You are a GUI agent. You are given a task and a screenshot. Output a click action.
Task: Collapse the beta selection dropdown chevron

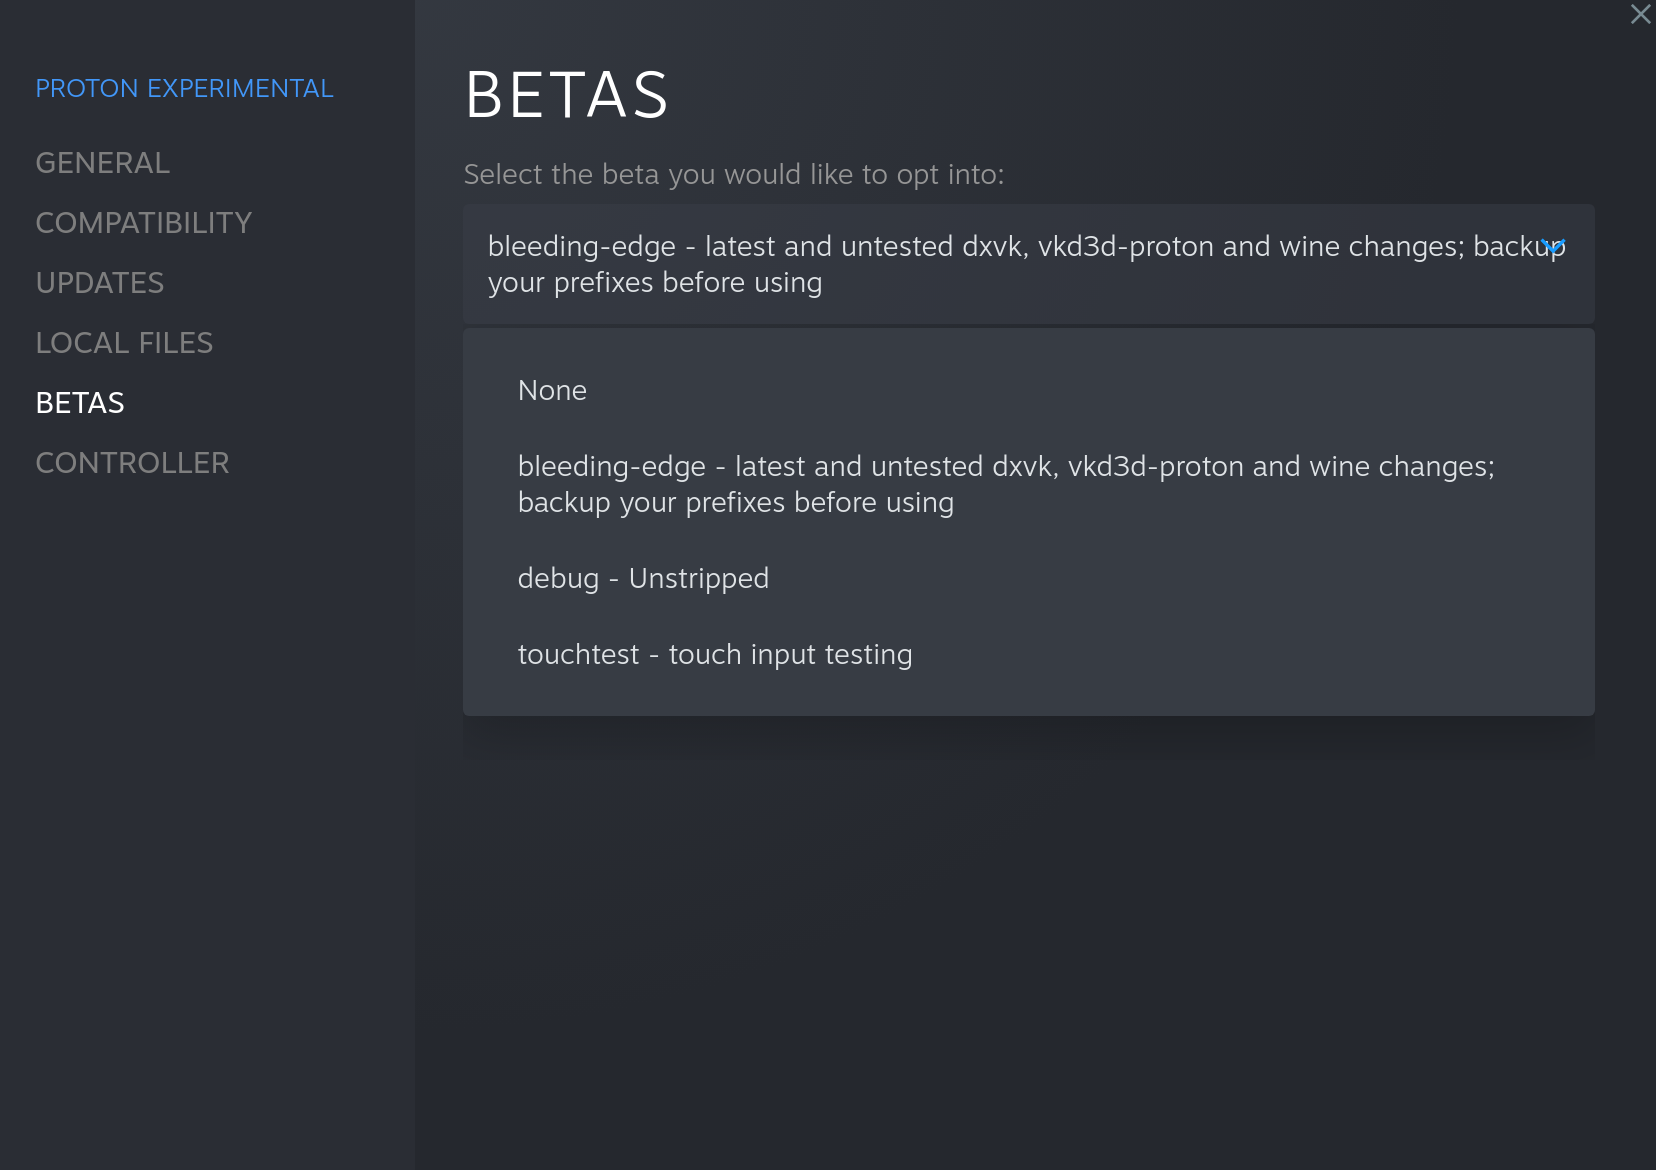(x=1552, y=246)
